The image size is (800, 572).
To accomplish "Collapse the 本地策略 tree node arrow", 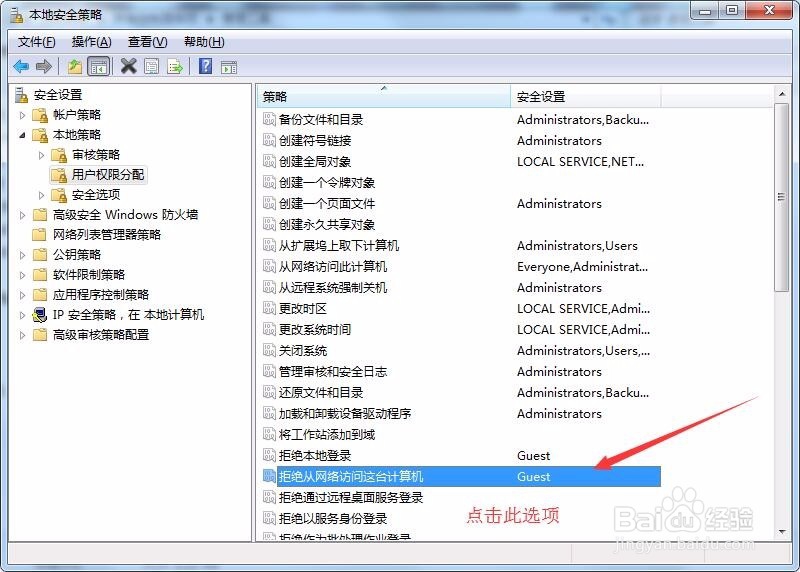I will (22, 135).
